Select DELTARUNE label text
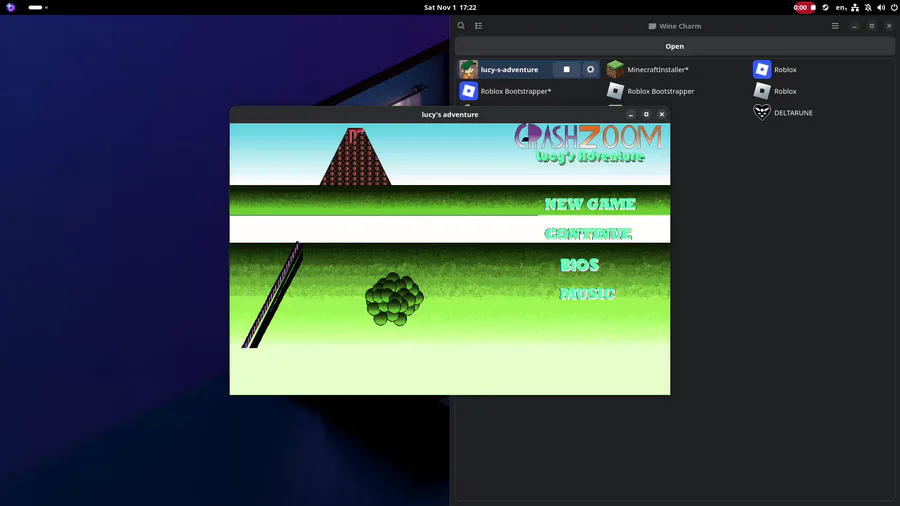900x506 pixels. [x=793, y=112]
